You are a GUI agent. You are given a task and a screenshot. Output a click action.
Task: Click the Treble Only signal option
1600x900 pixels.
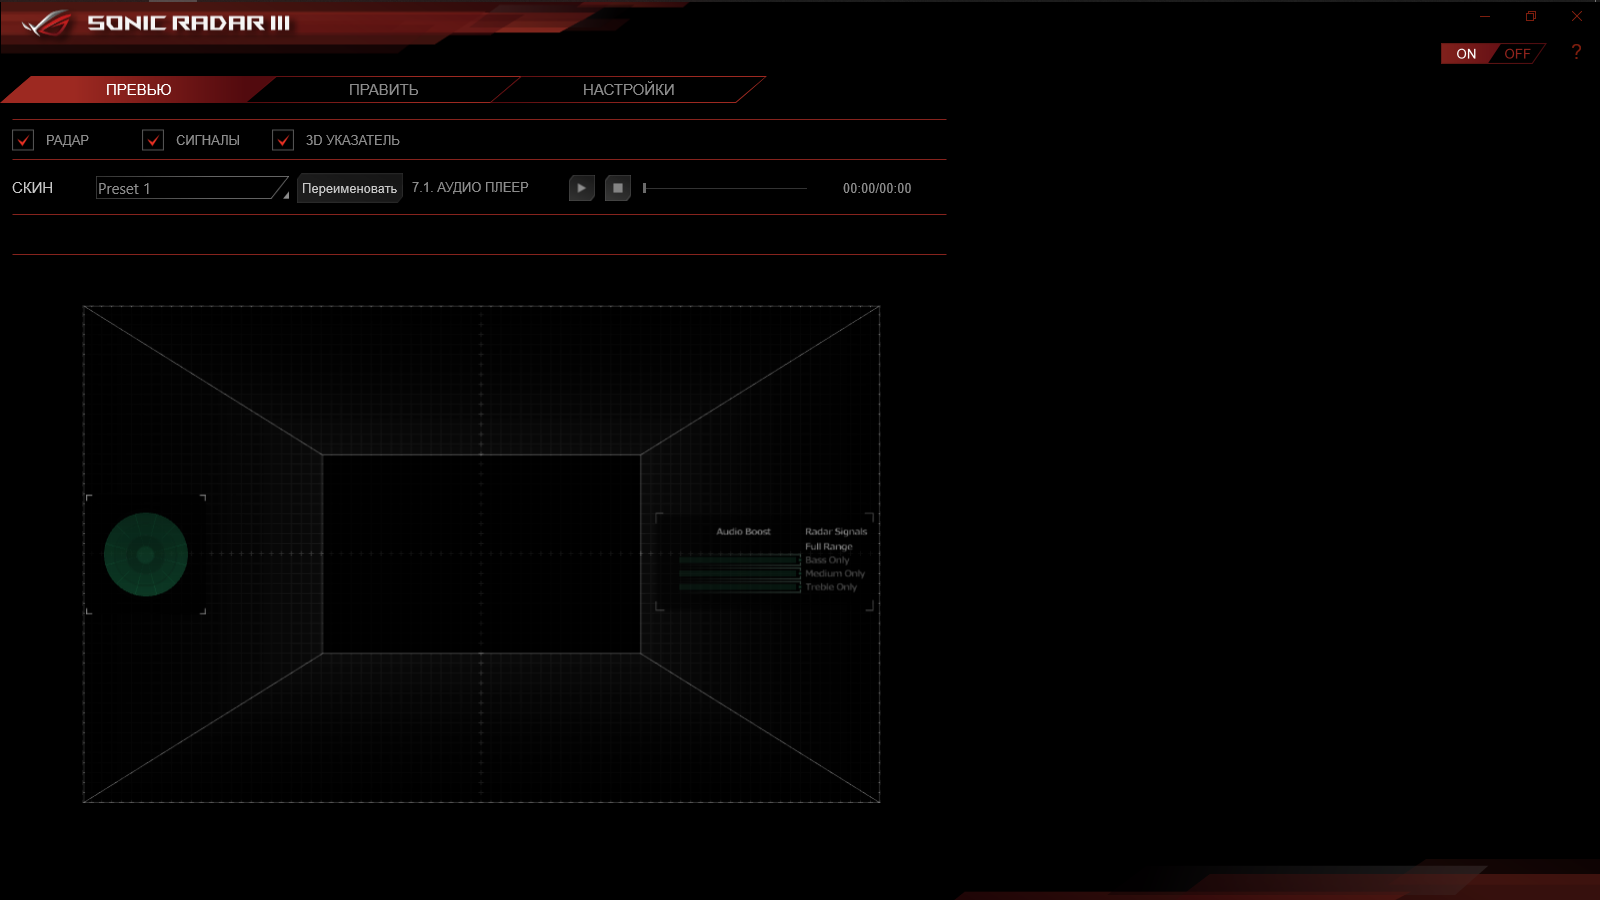[831, 587]
